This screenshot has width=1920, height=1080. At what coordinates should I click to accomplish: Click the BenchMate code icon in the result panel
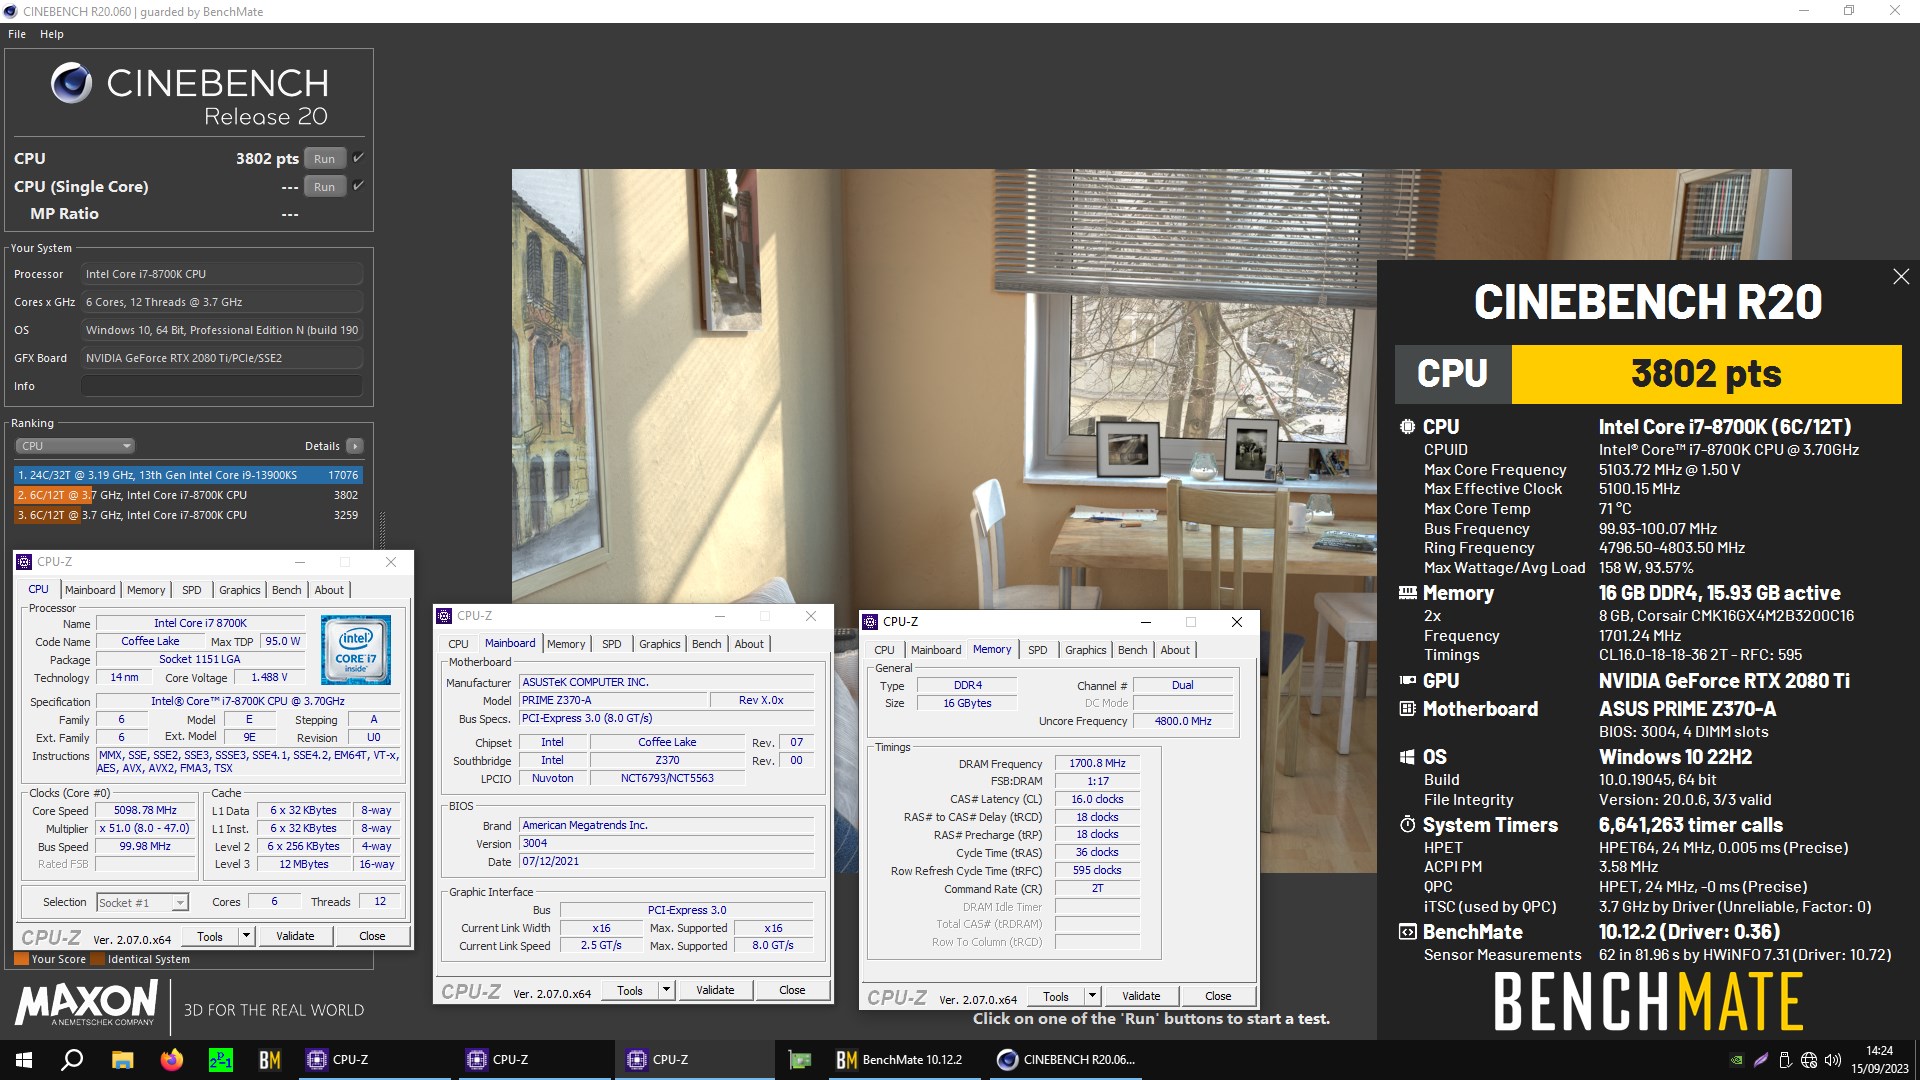click(x=1407, y=932)
